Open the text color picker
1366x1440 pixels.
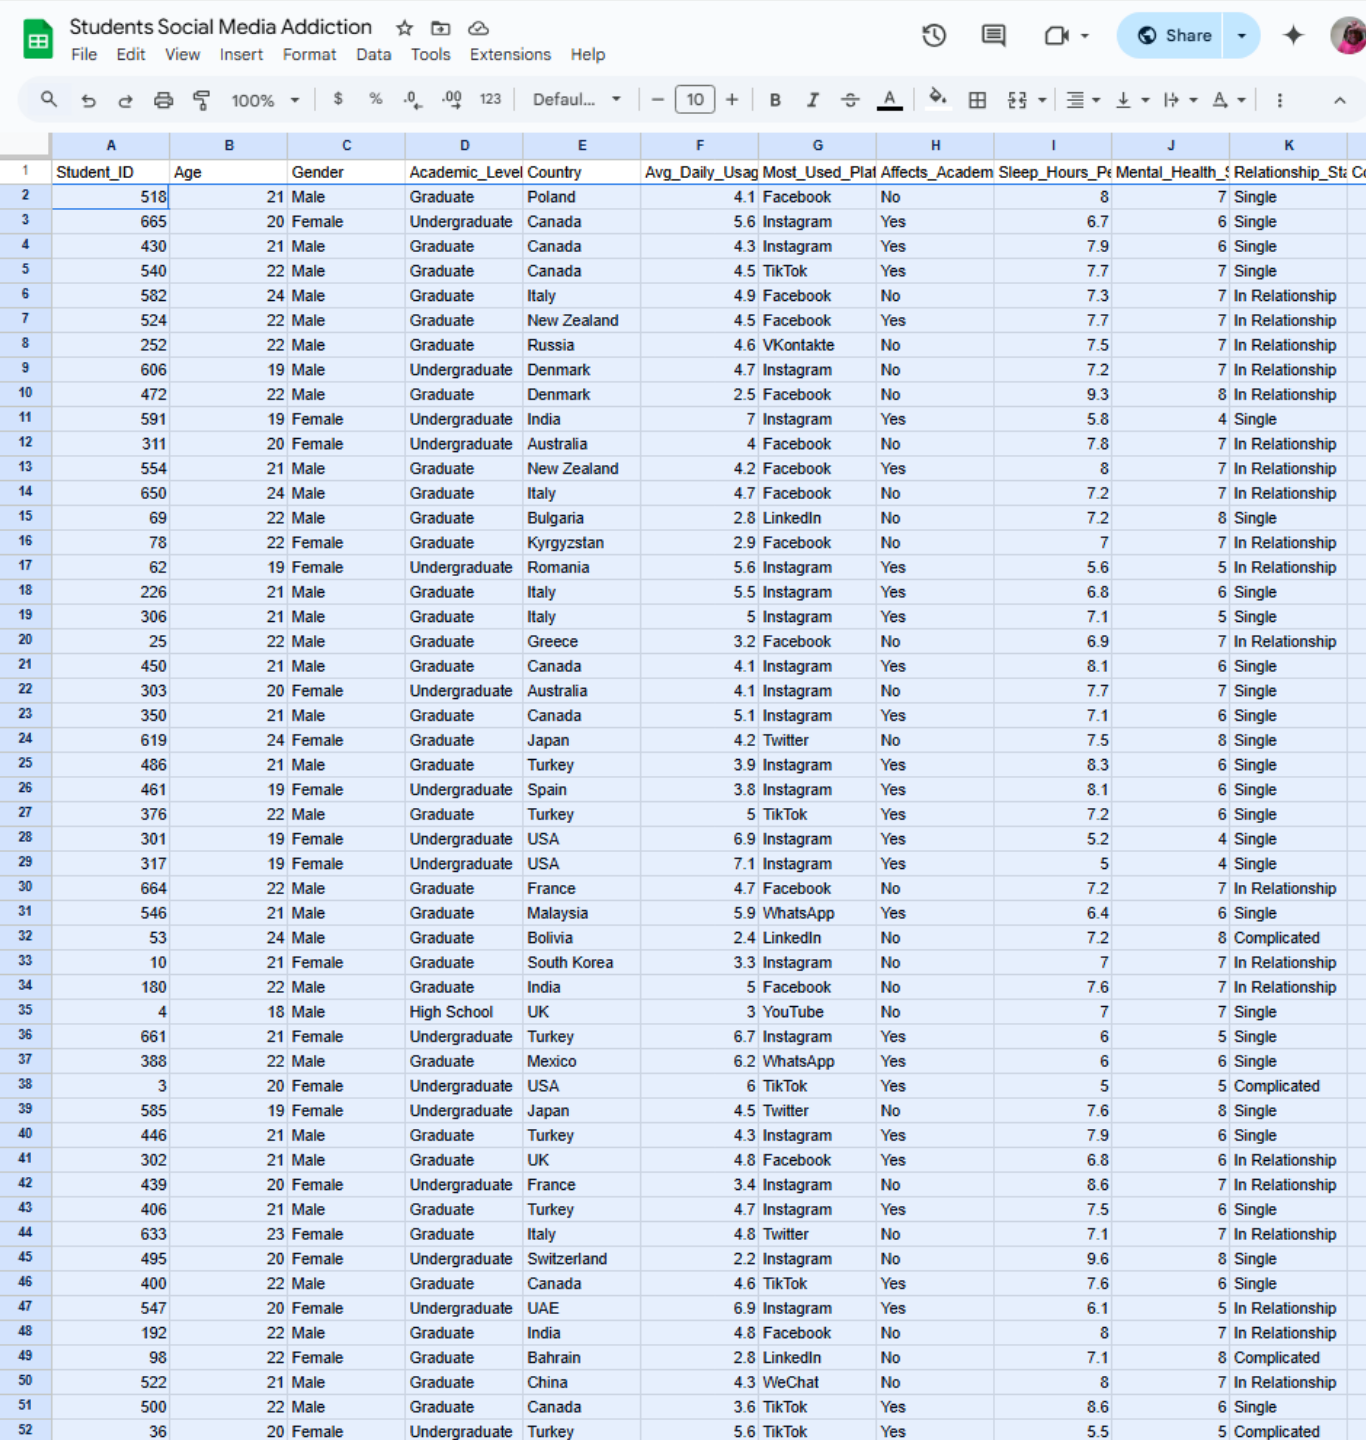(889, 100)
